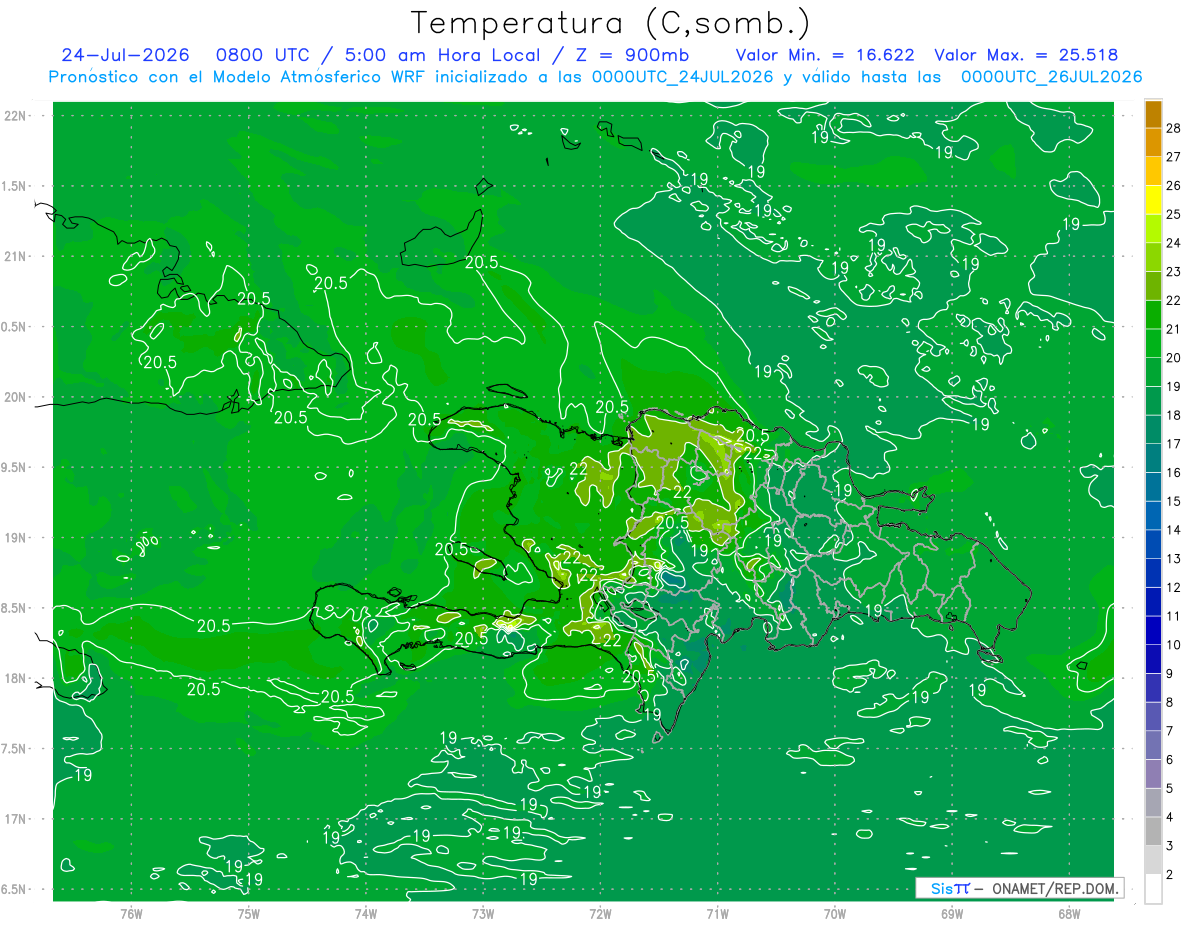Click the legend value "27"
Viewport: 1200px width, 927px height.
coord(1173,157)
